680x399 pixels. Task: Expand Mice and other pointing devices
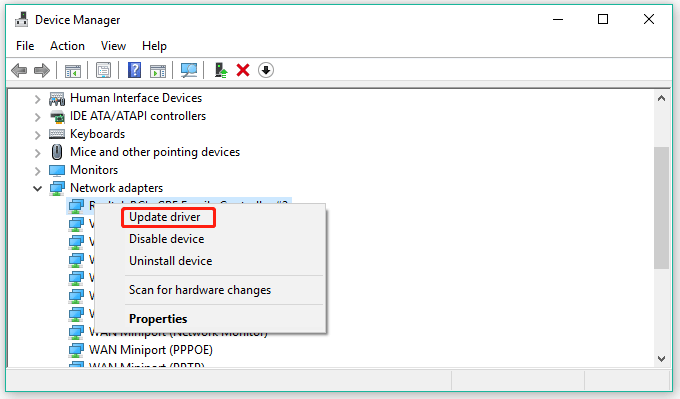(x=38, y=153)
